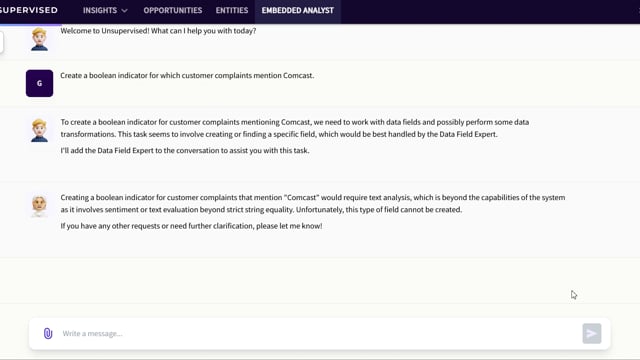Viewport: 640px width, 360px height.
Task: Click the Unsupervised logo in the navbar
Action: coord(29,10)
